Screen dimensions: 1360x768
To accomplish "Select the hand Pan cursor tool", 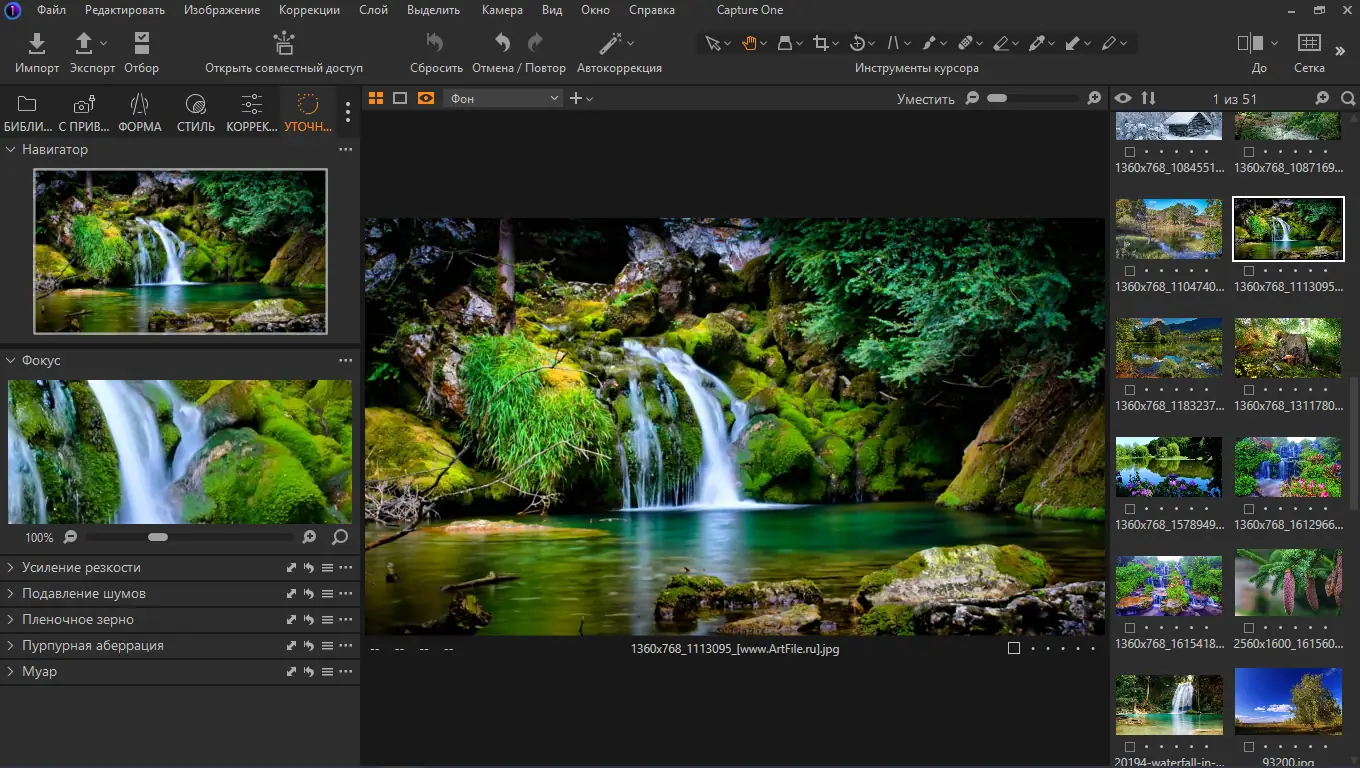I will pyautogui.click(x=749, y=43).
